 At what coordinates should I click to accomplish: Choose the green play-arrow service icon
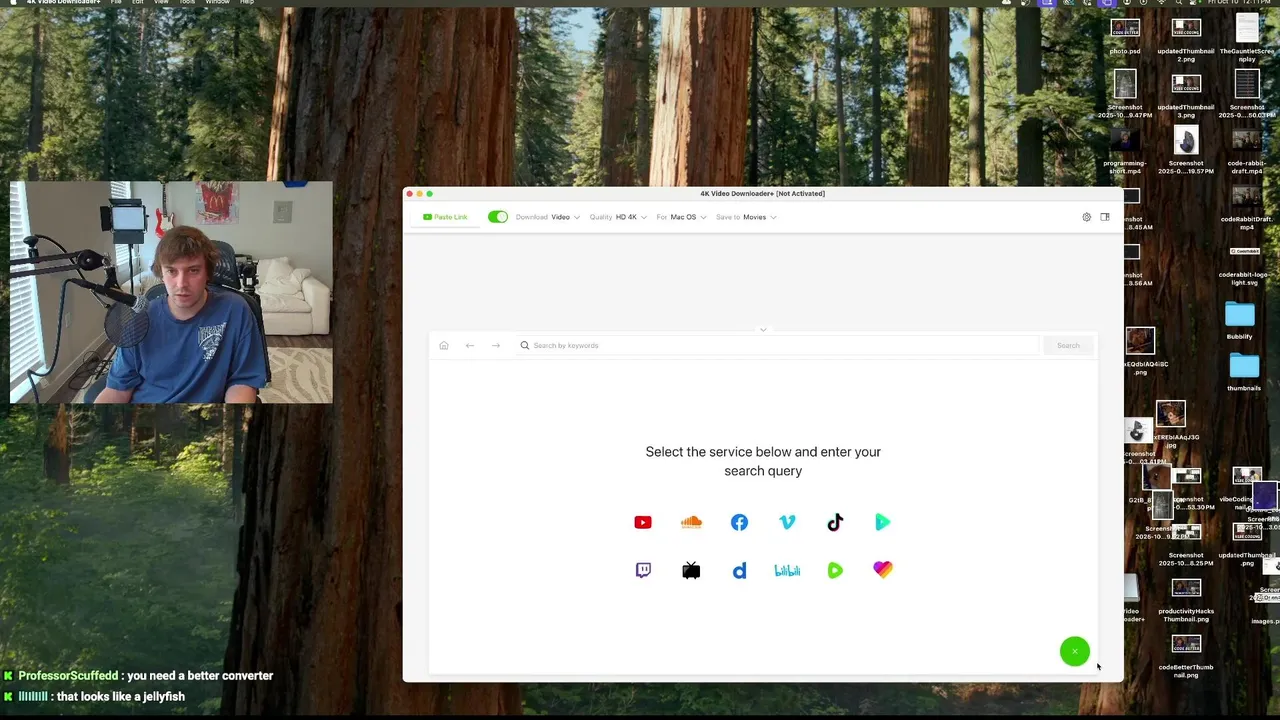[883, 522]
